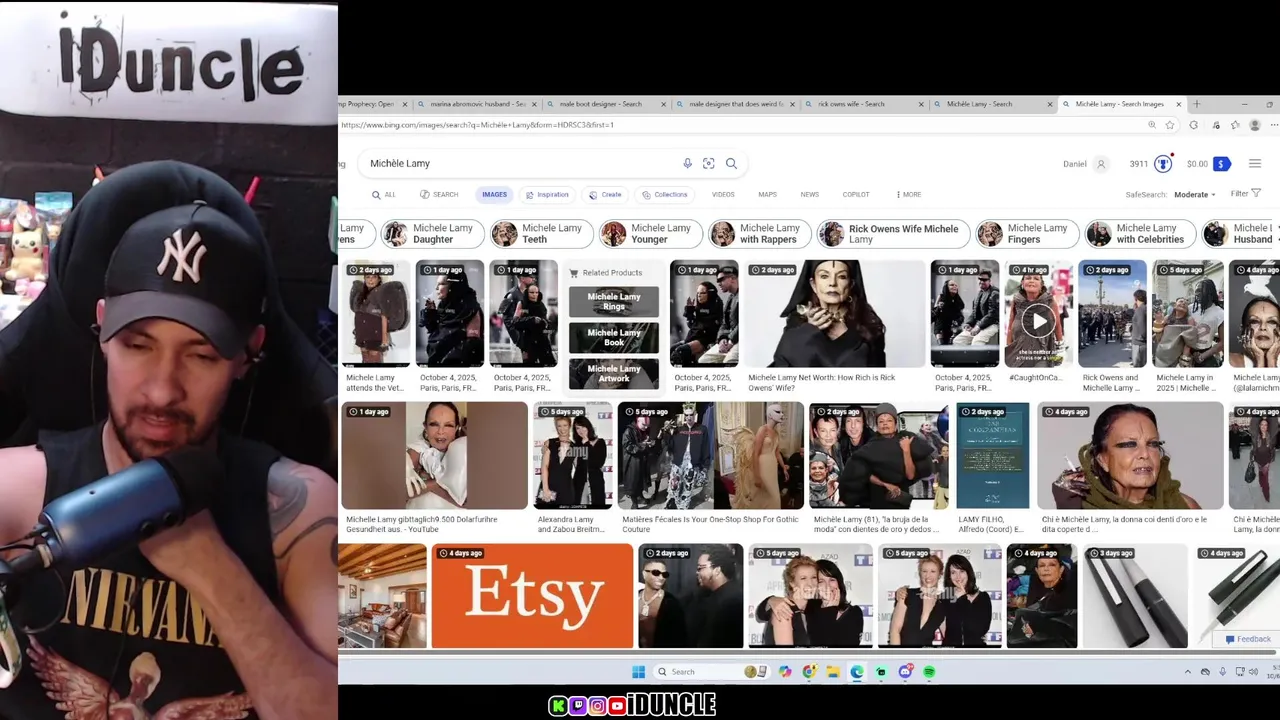Click the microphone voice search icon

[x=687, y=163]
